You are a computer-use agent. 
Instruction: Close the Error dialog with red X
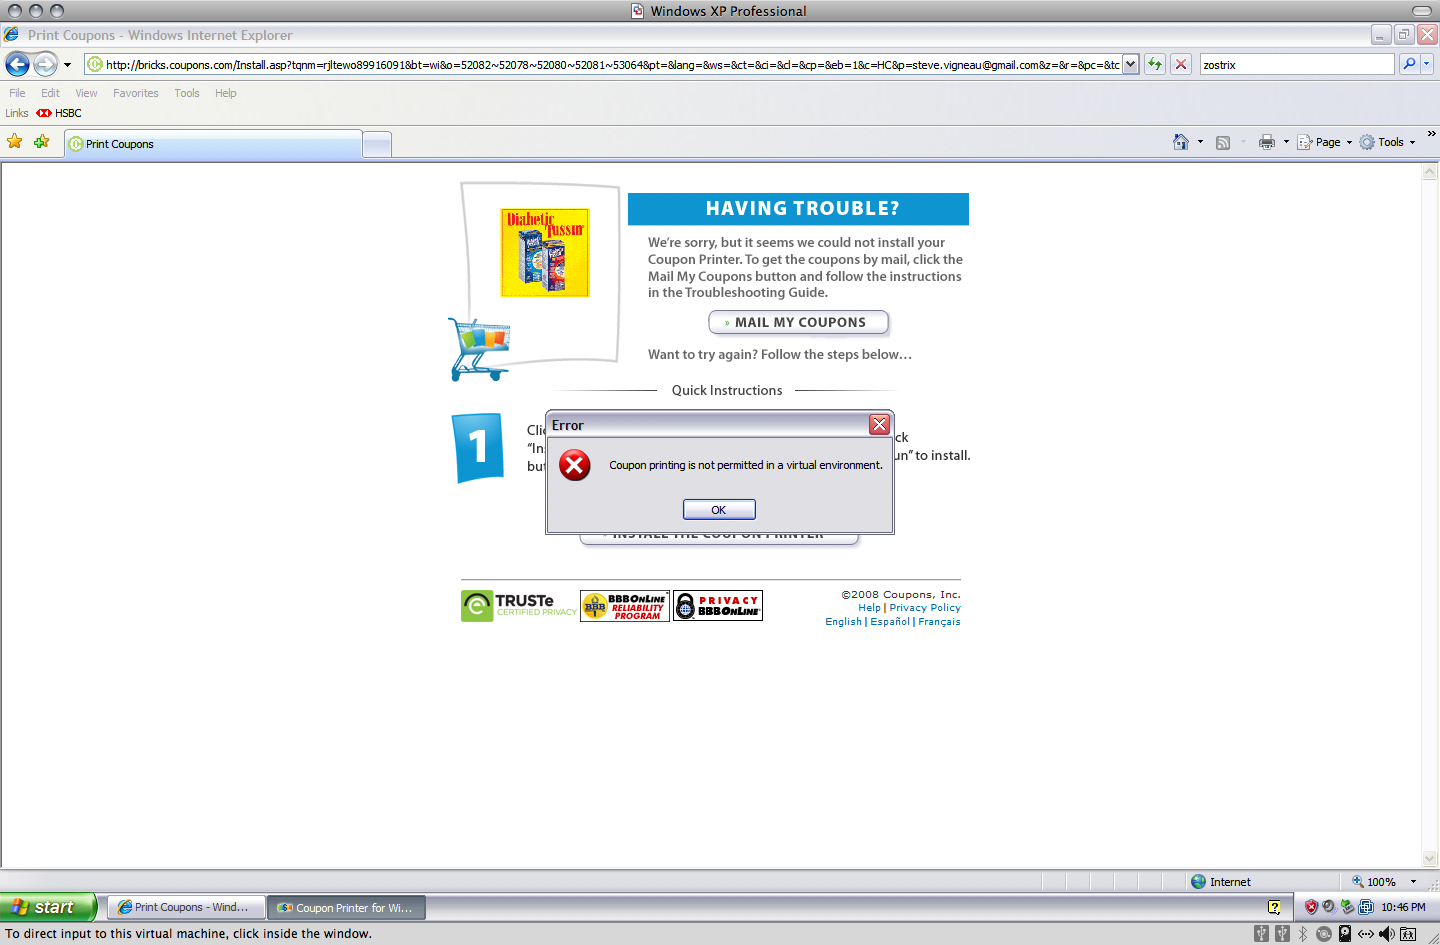[x=879, y=425]
